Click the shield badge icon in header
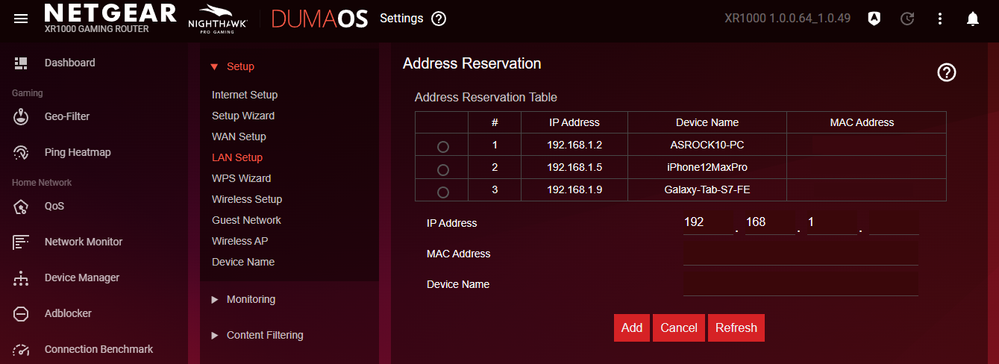Image resolution: width=999 pixels, height=364 pixels. 874,19
